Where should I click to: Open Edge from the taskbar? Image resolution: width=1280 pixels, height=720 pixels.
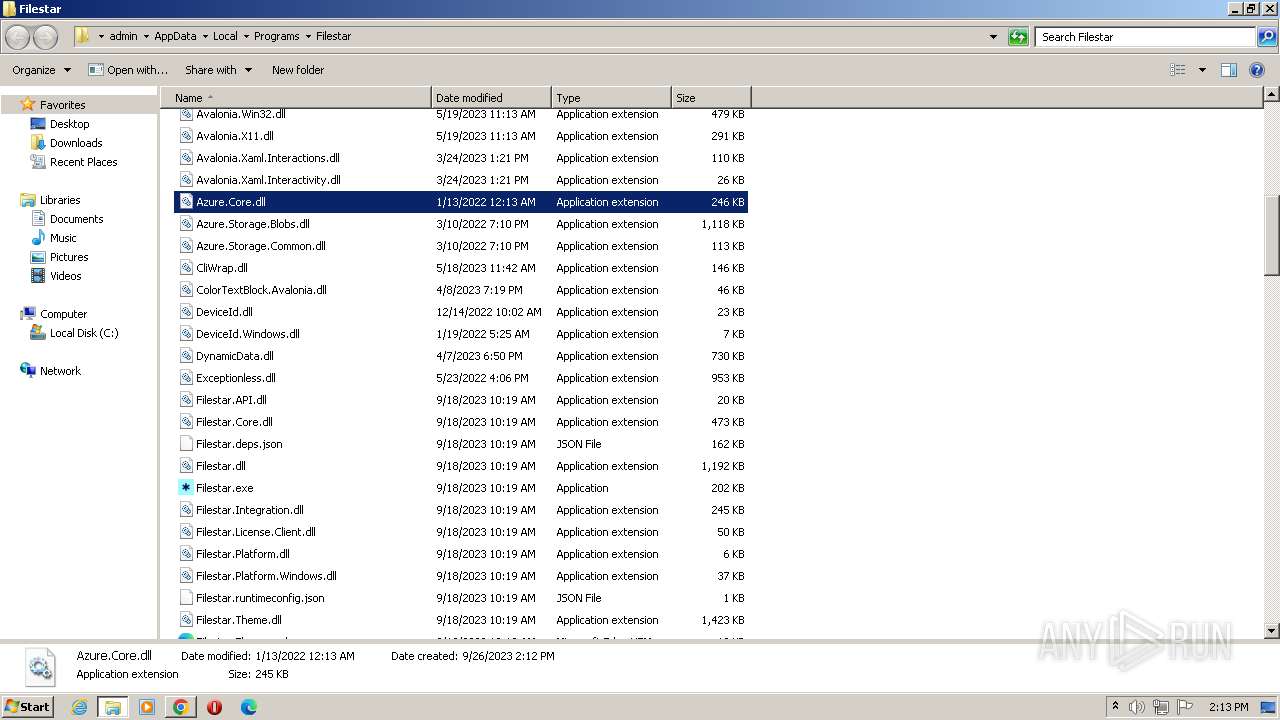248,707
